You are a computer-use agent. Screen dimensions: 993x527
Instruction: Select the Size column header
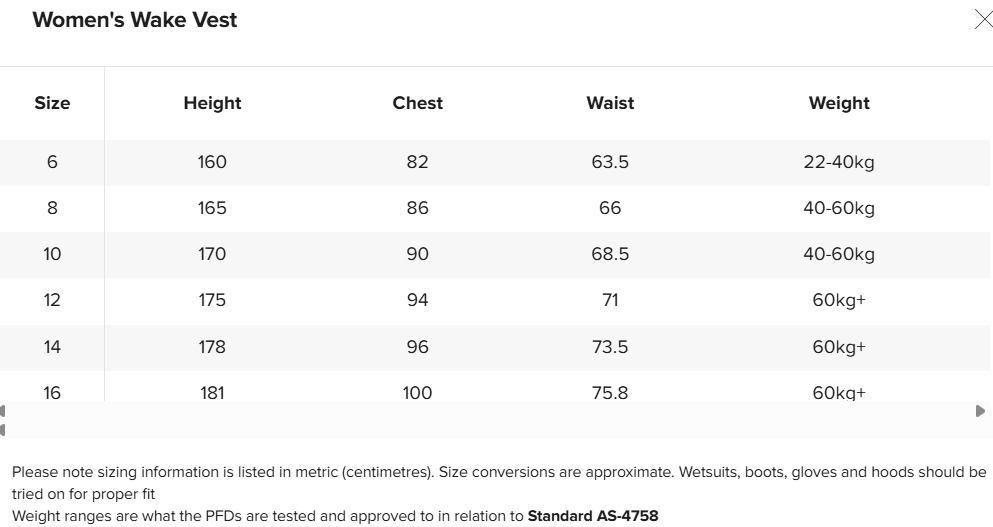point(52,103)
